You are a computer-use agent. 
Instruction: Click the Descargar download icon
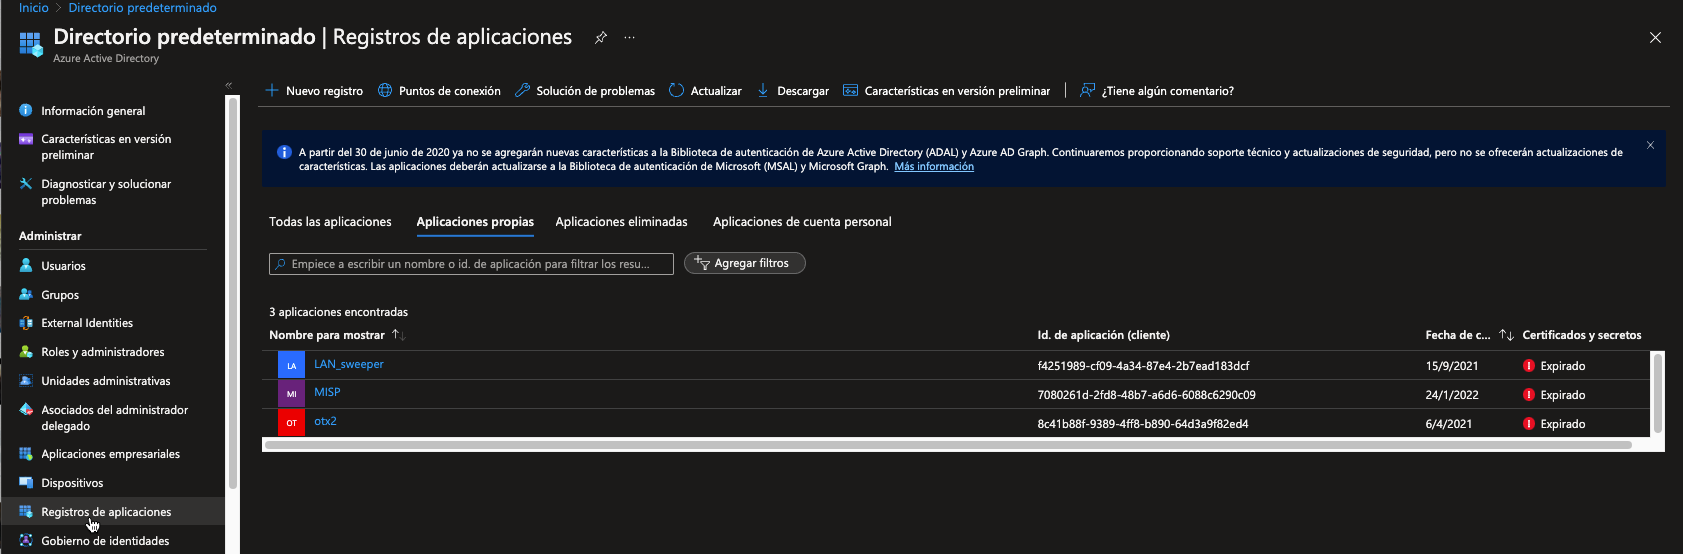(x=763, y=91)
